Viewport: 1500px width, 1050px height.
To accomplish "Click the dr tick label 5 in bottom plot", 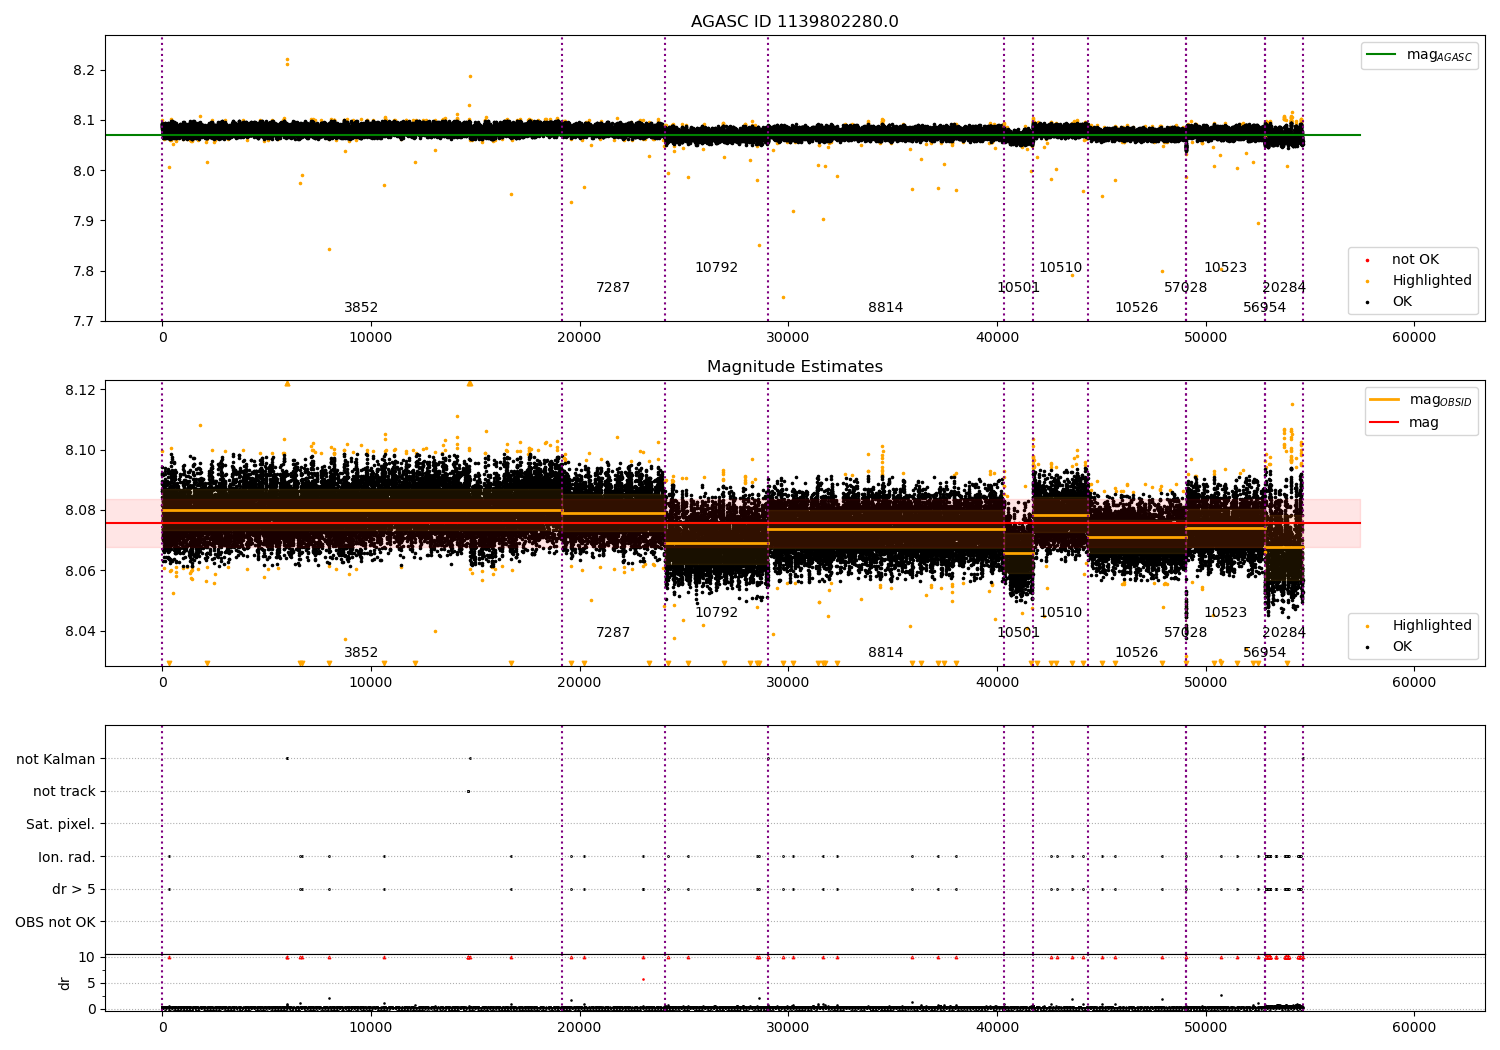I will coord(91,984).
